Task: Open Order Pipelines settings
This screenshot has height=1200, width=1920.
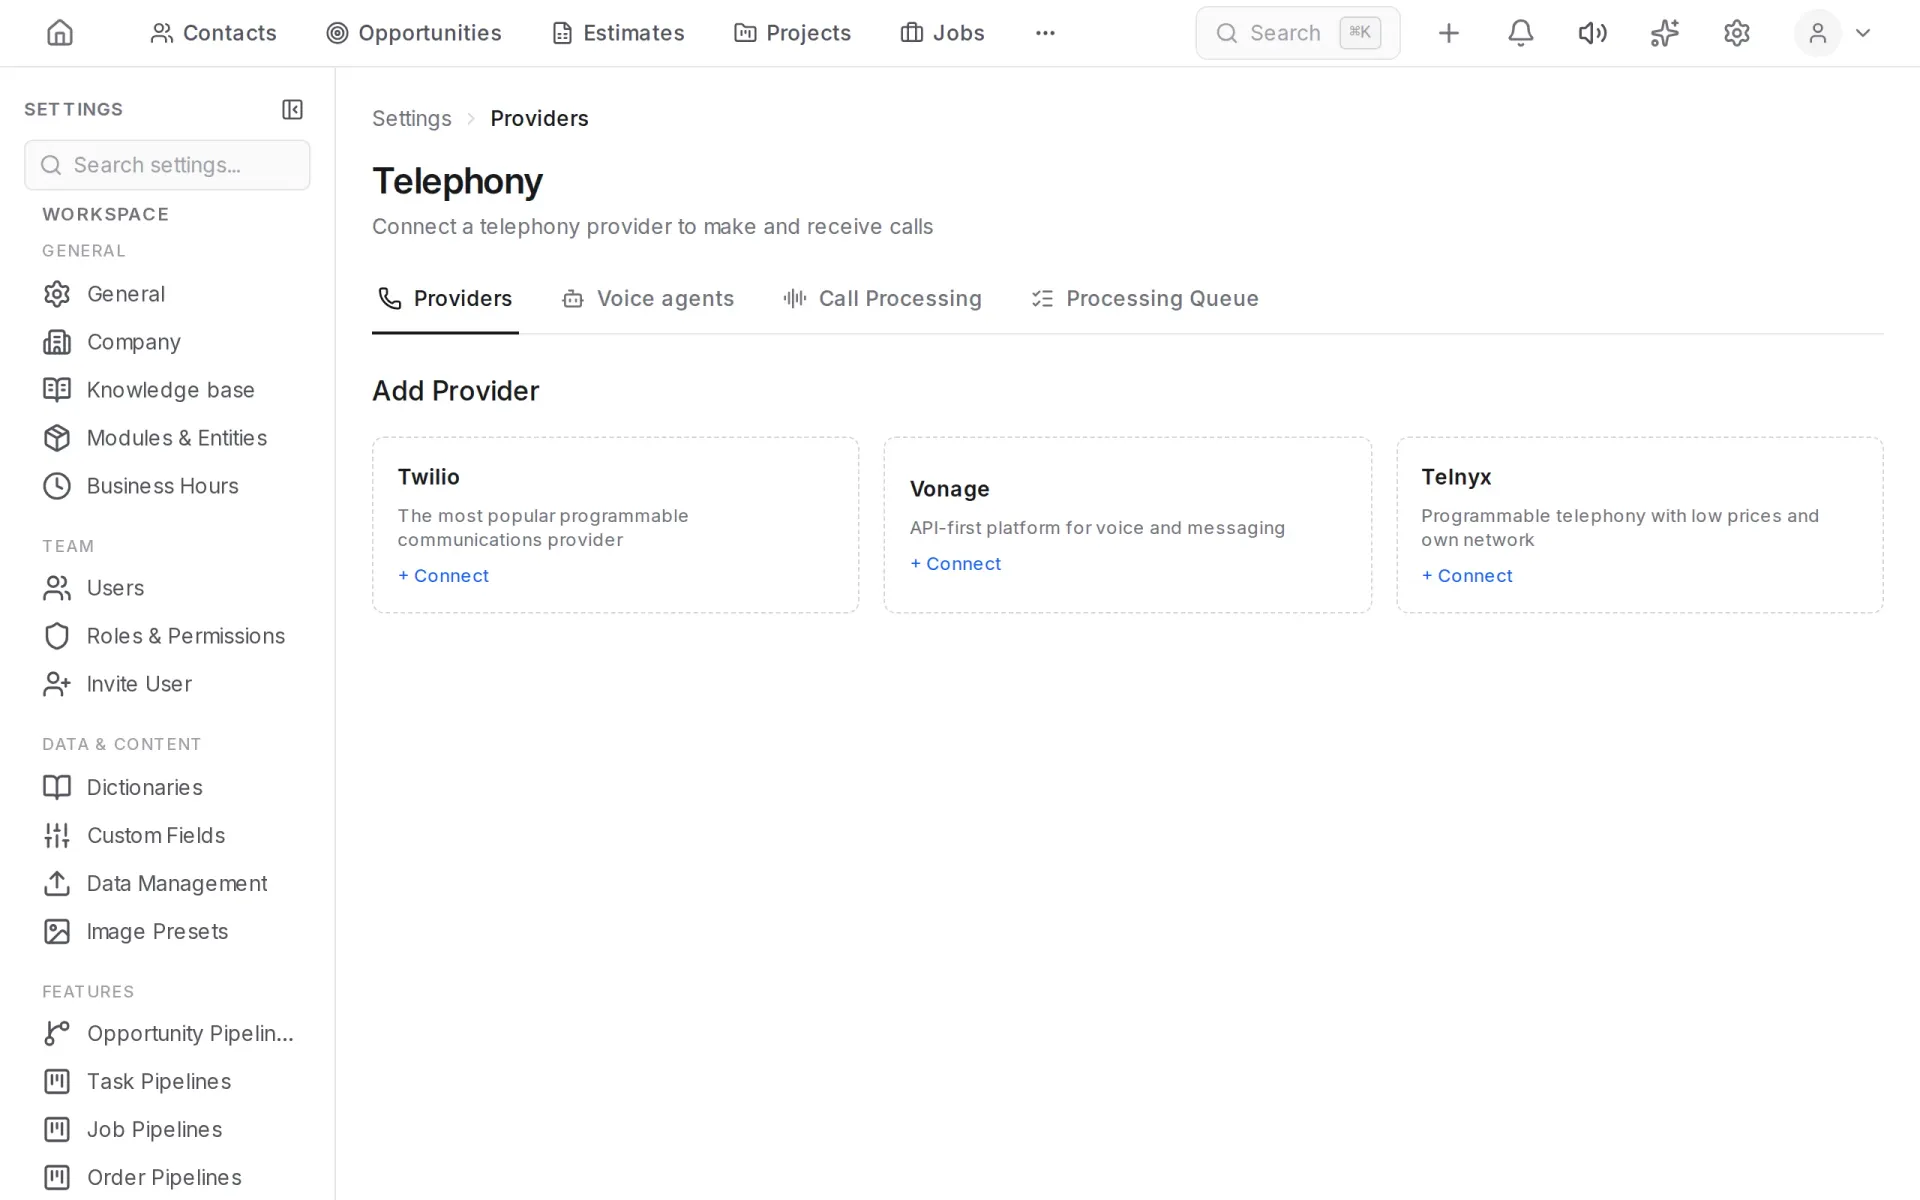Action: click(167, 1177)
